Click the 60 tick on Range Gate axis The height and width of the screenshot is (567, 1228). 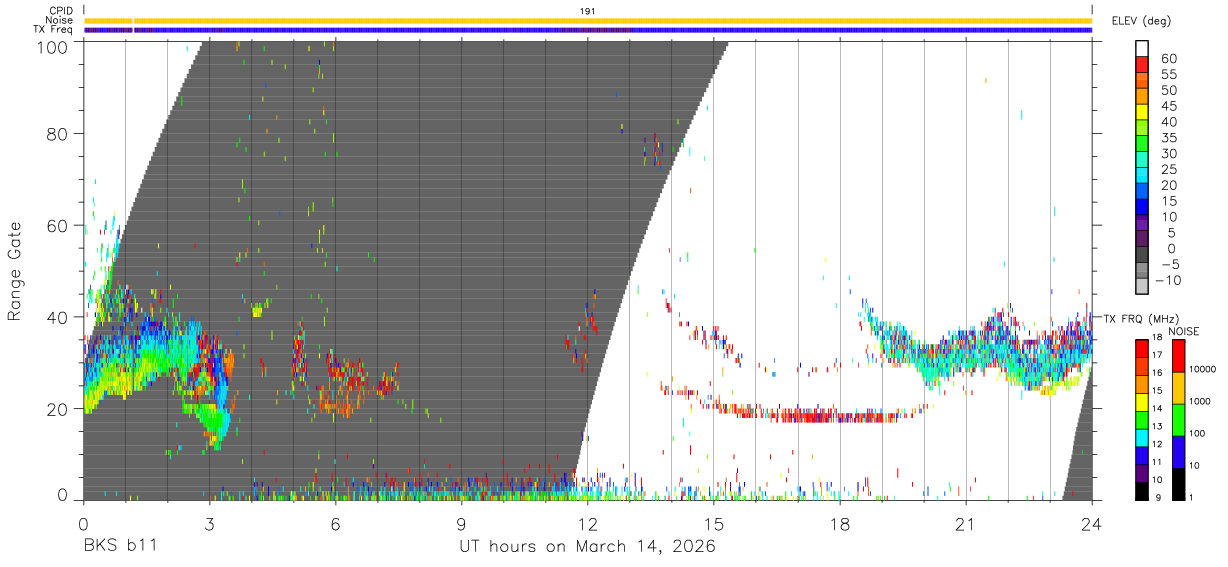click(58, 226)
